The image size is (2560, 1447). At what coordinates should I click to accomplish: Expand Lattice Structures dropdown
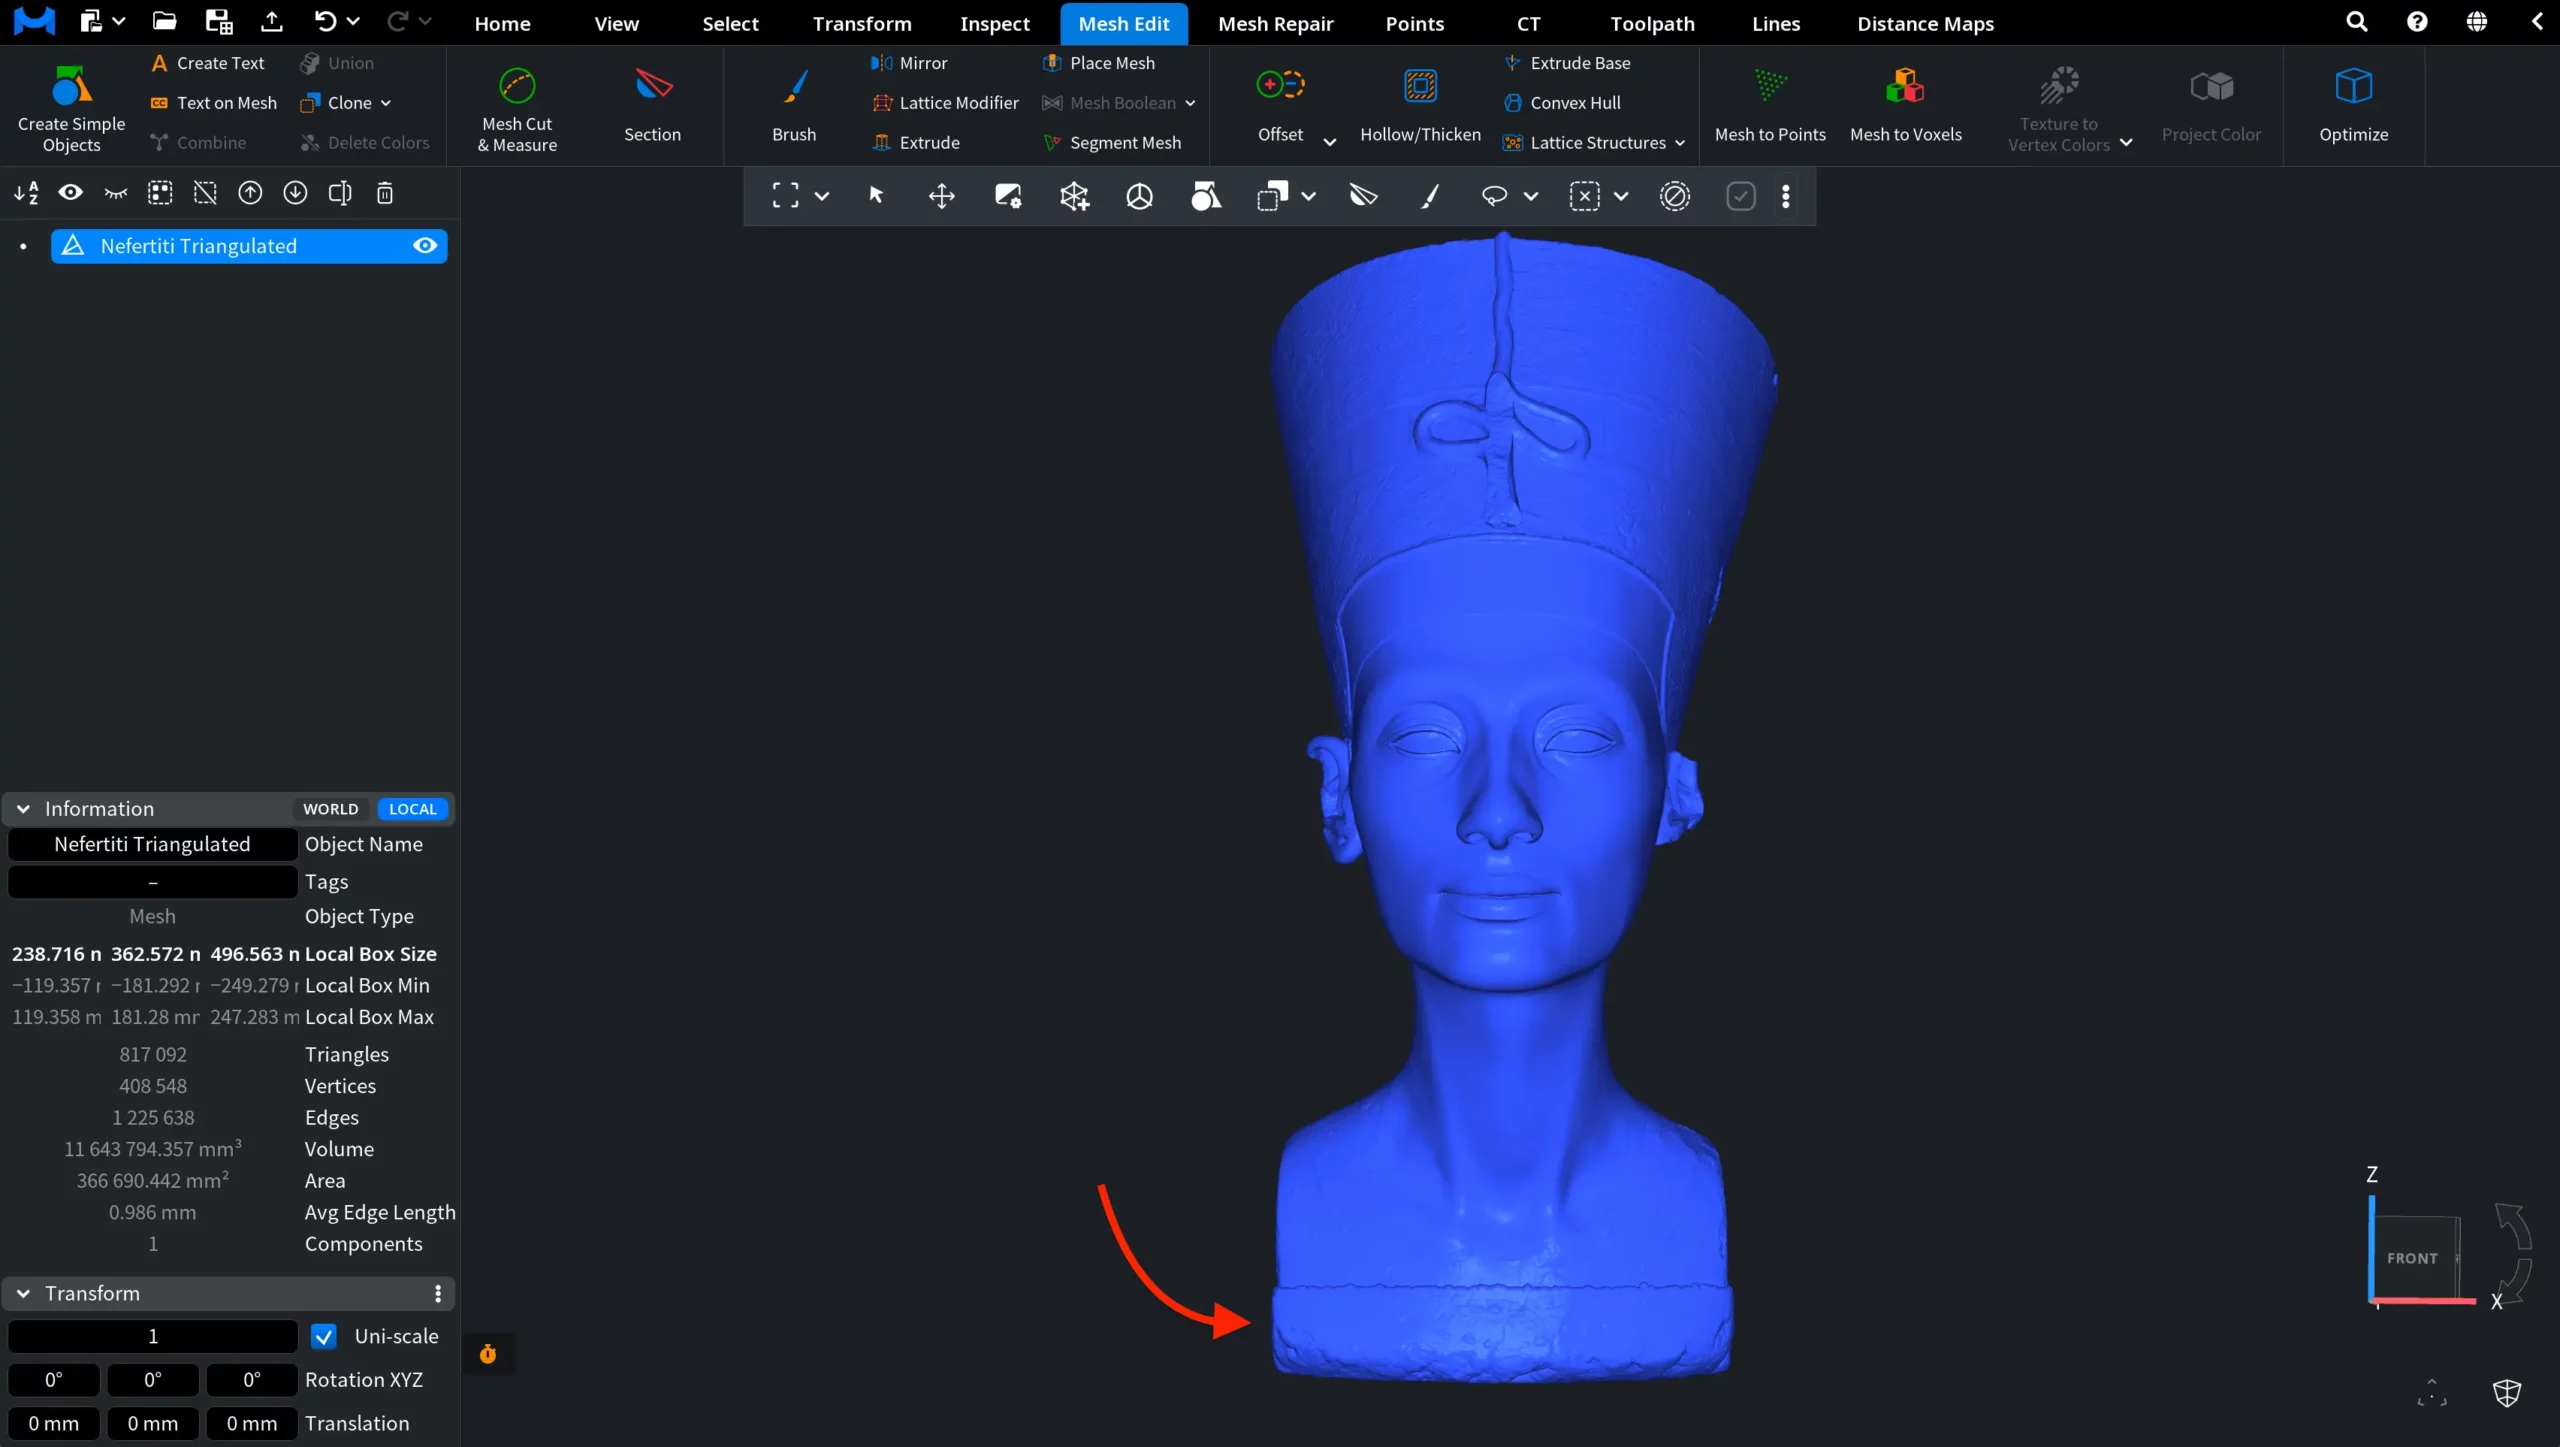tap(1680, 143)
